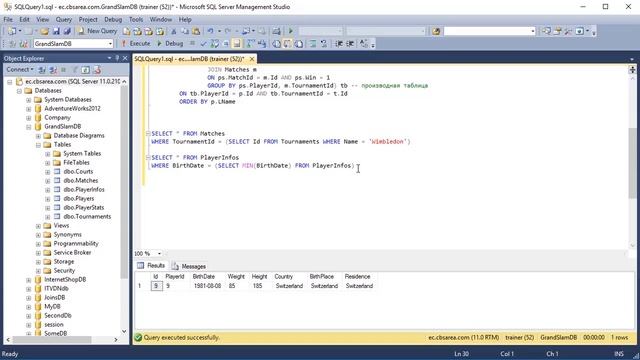The height and width of the screenshot is (360, 640).
Task: Expand the AdventureWorks2012 database
Action: [29, 109]
